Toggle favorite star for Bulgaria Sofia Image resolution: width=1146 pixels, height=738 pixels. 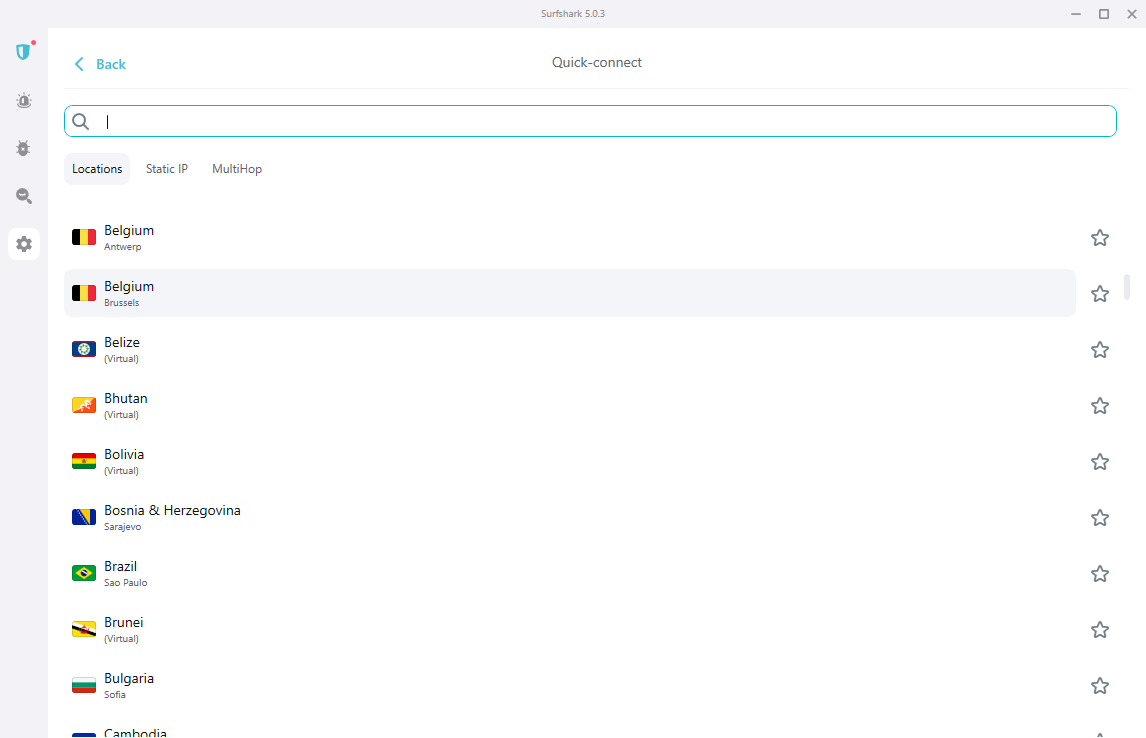pos(1100,685)
